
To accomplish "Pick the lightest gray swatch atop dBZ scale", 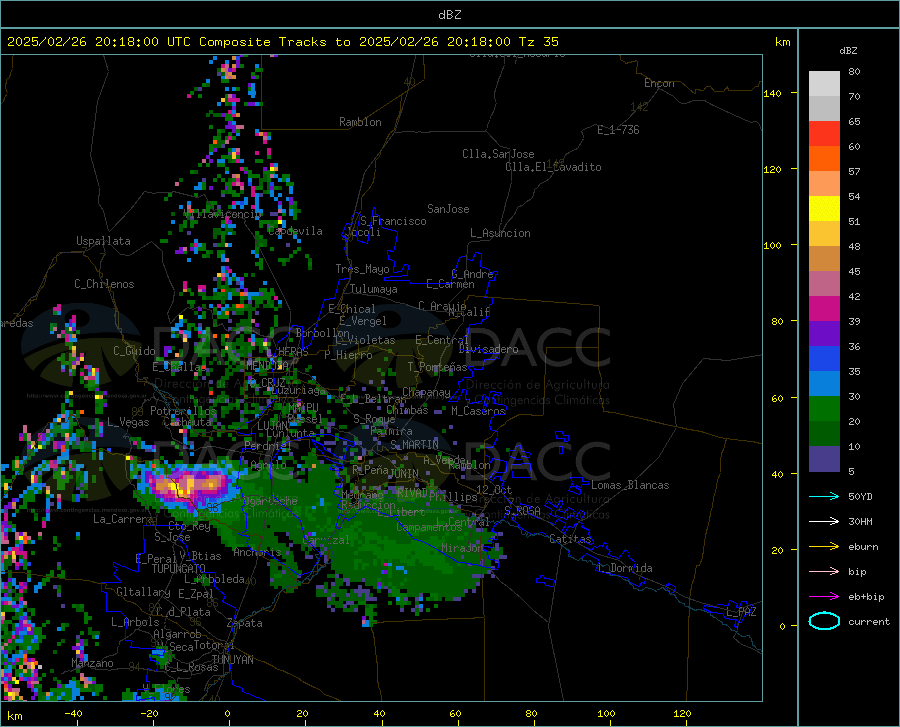I will point(824,83).
